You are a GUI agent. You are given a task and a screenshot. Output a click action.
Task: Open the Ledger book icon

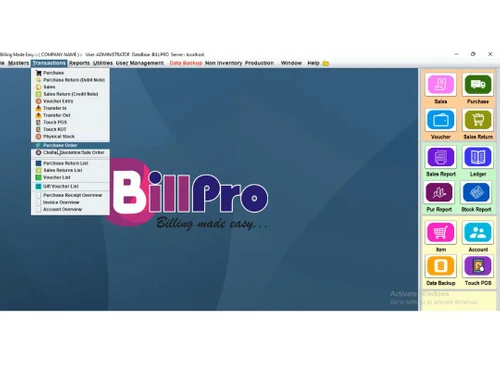pyautogui.click(x=478, y=157)
